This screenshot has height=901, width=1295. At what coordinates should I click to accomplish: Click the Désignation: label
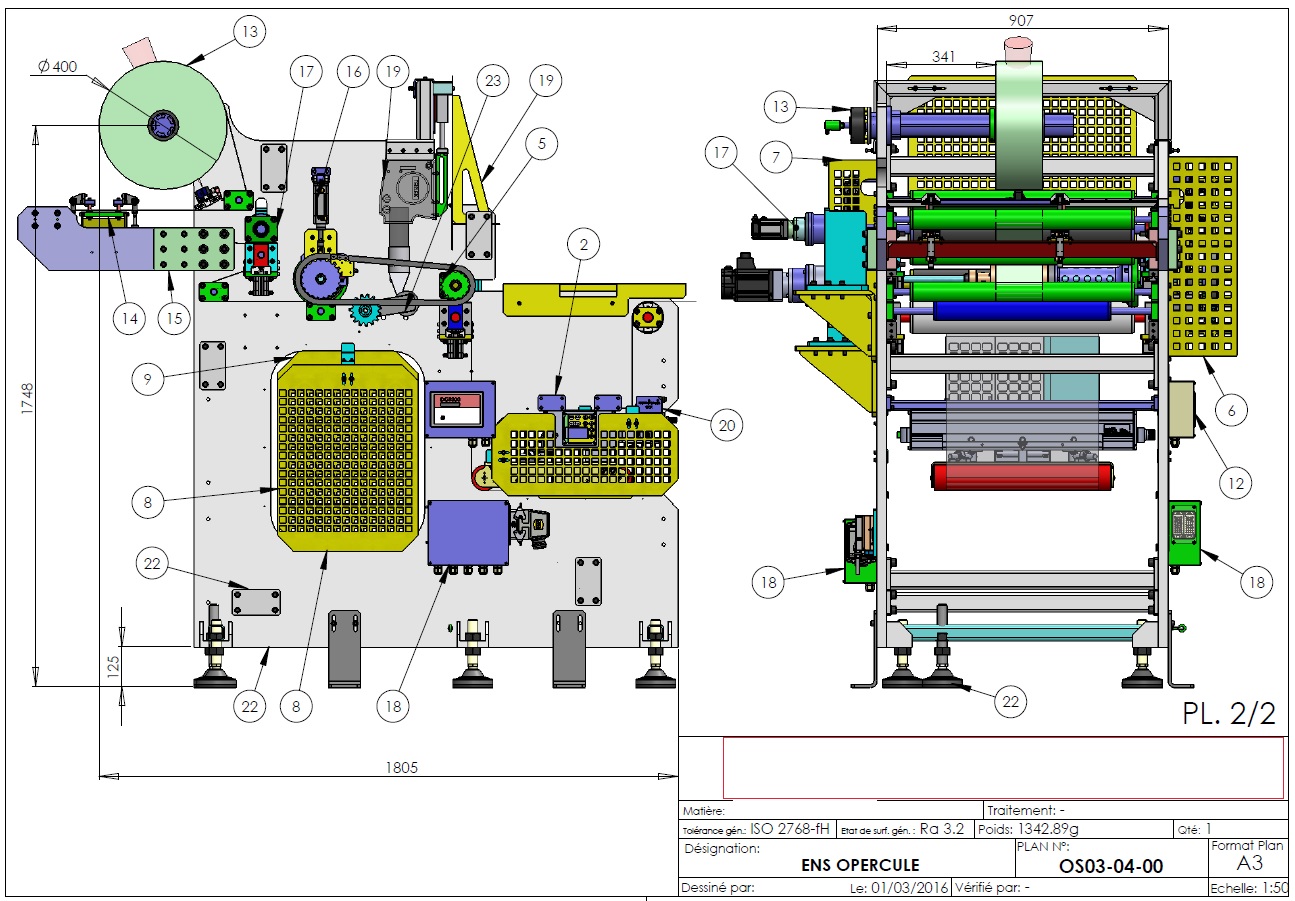tap(722, 849)
